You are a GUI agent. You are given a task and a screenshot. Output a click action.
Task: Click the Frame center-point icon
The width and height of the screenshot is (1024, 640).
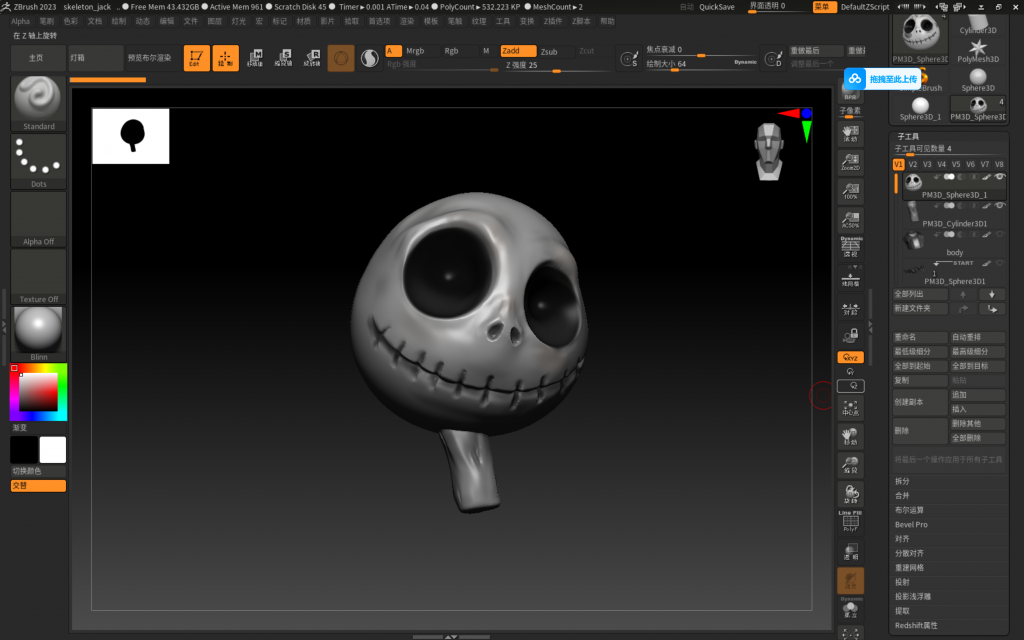[x=850, y=408]
